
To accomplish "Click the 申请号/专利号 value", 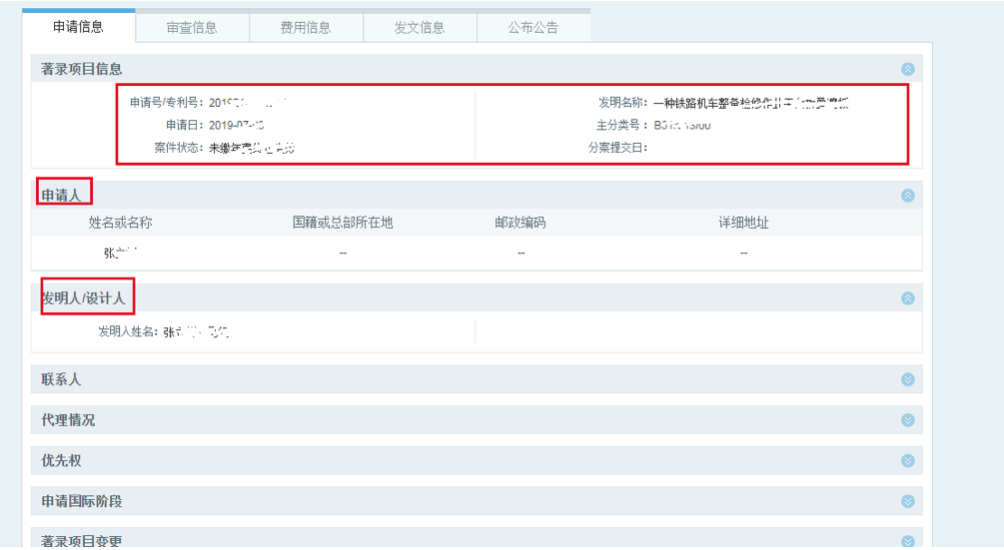I will point(248,102).
